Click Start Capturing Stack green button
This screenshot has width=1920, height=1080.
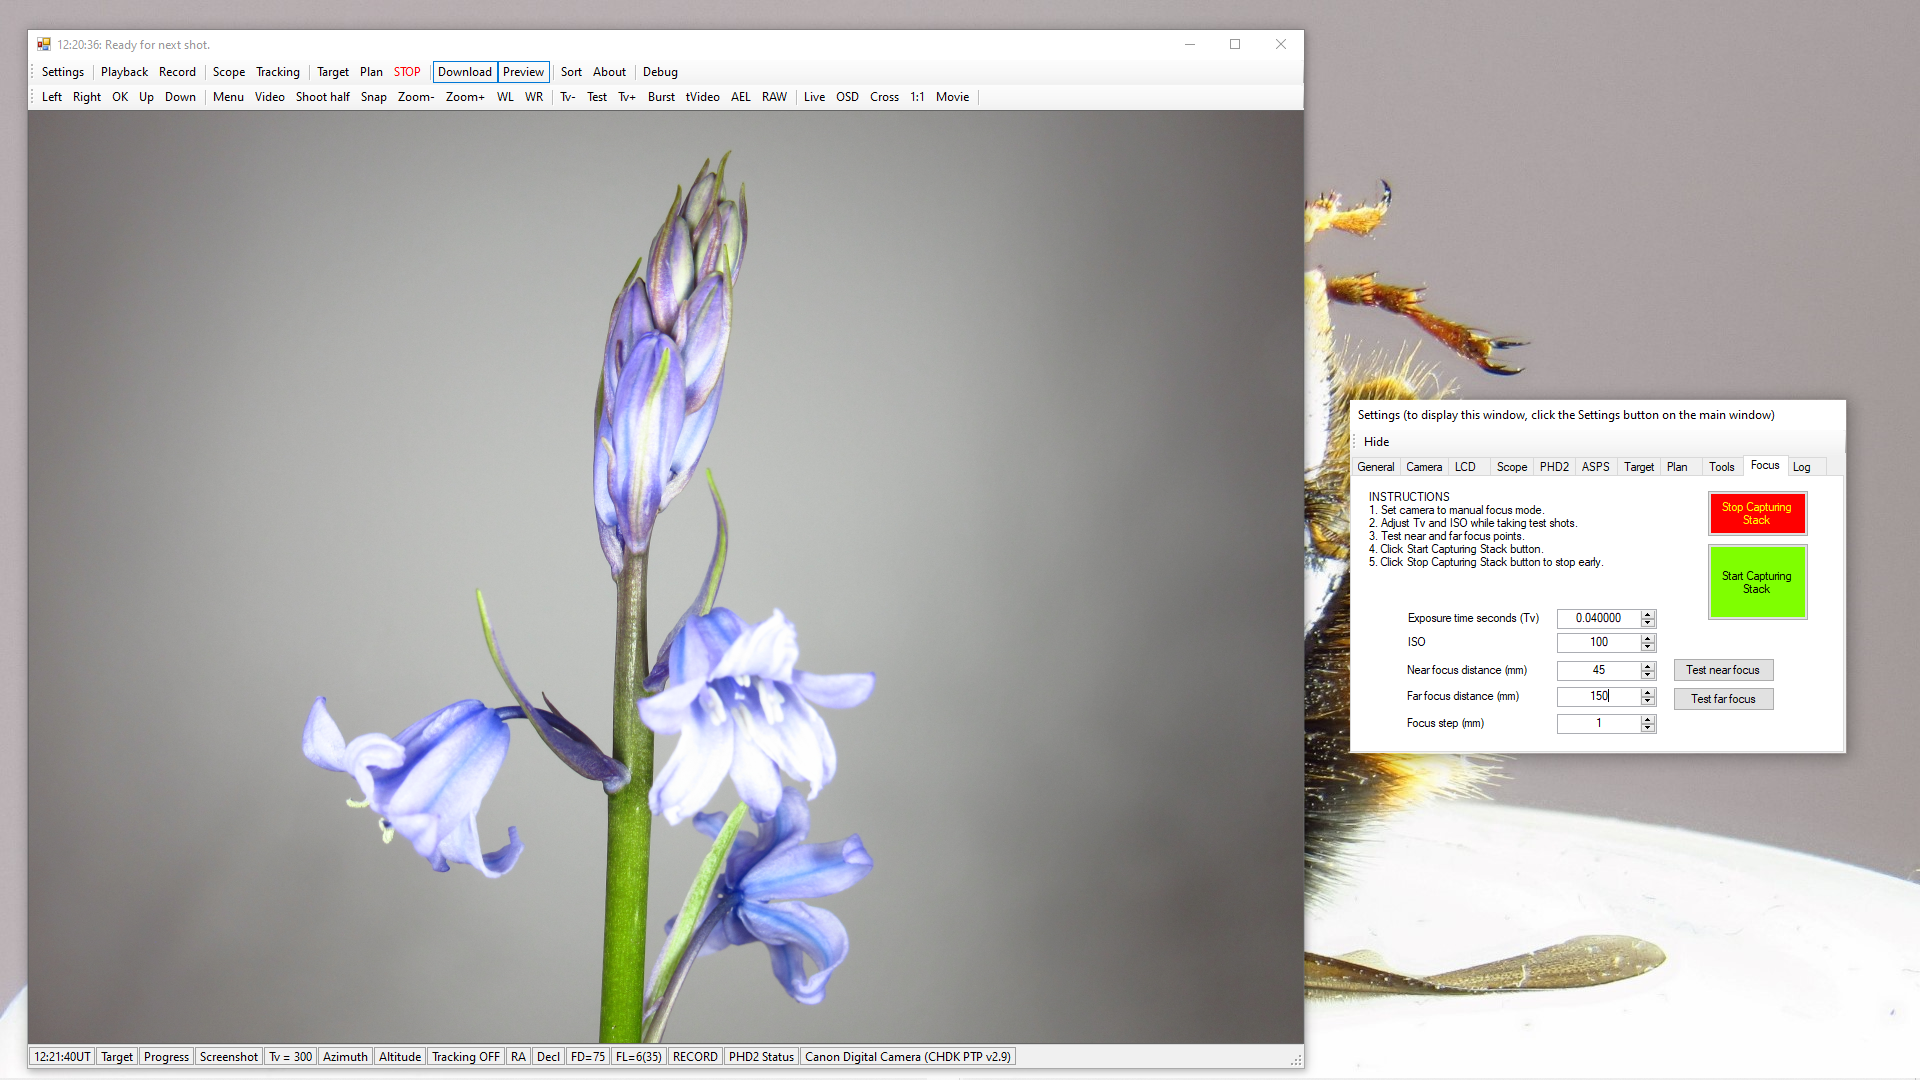pos(1756,582)
